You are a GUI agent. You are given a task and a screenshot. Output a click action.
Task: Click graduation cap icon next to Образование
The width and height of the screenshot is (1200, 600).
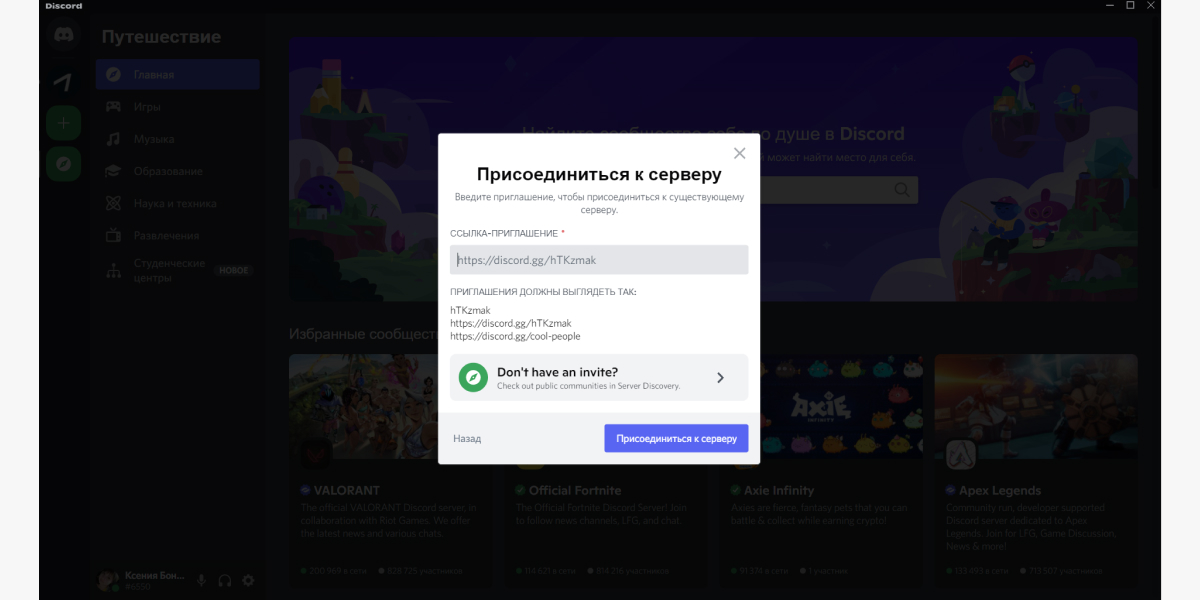(114, 171)
